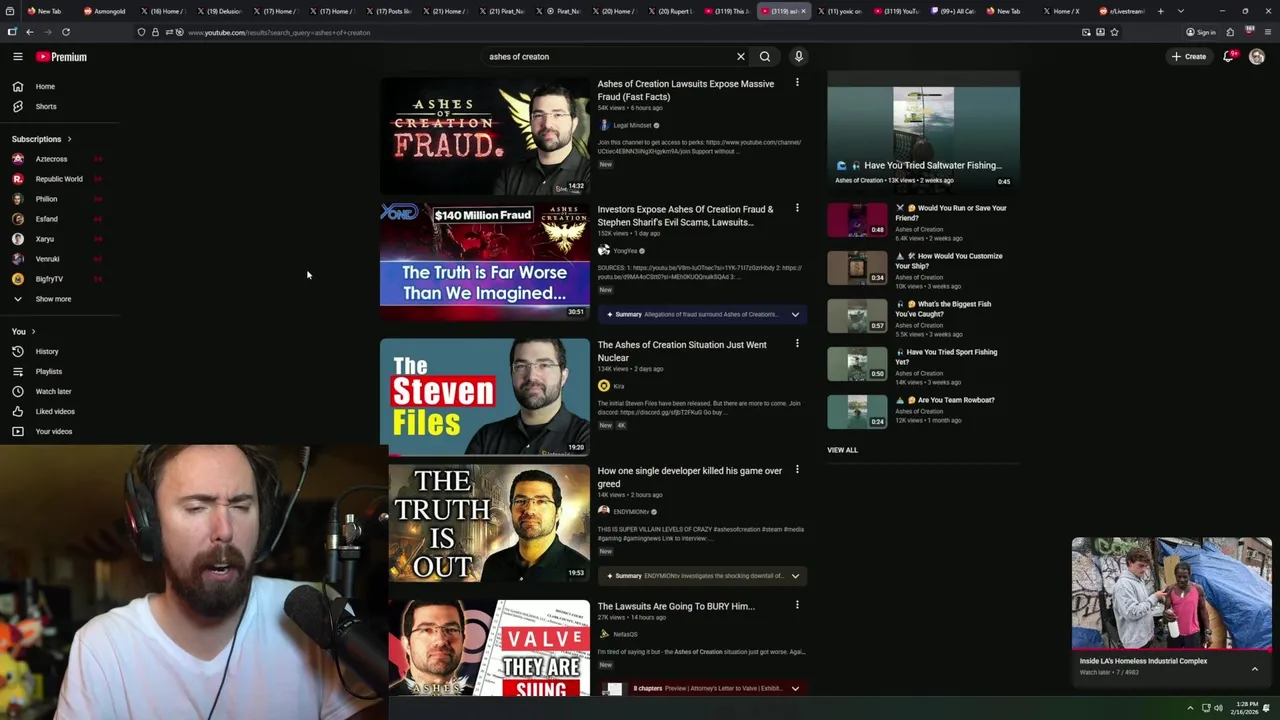Click the title The Lawsuits Are Going To BURY Him

point(676,606)
